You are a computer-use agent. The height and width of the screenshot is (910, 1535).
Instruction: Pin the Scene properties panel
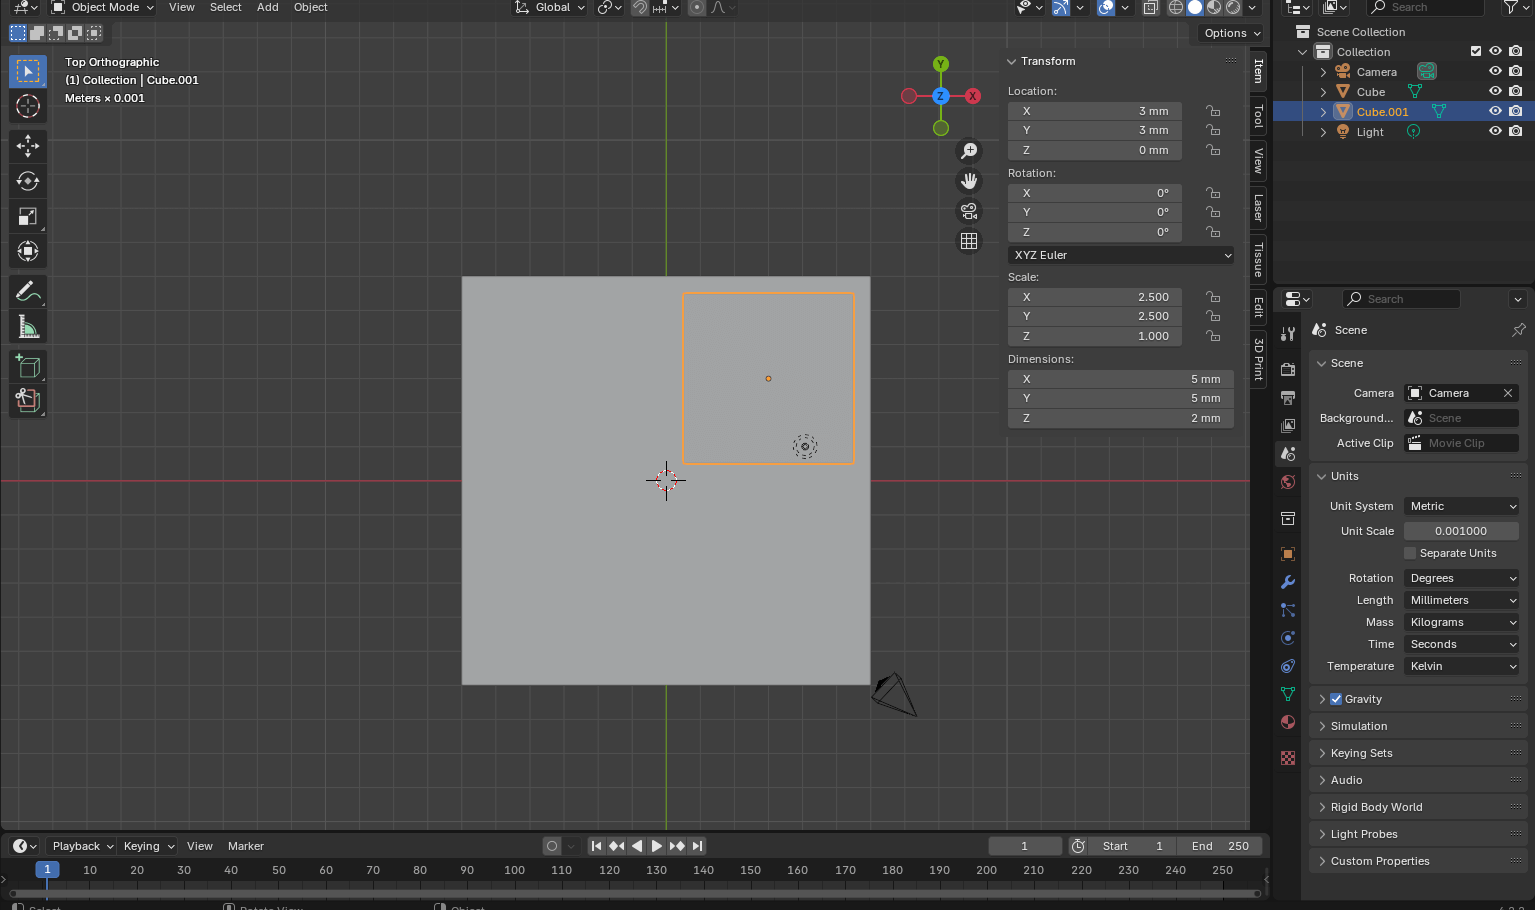1518,330
